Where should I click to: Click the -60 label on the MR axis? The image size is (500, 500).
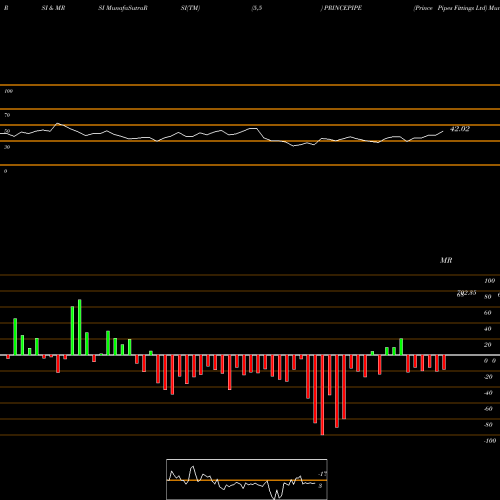(488, 409)
